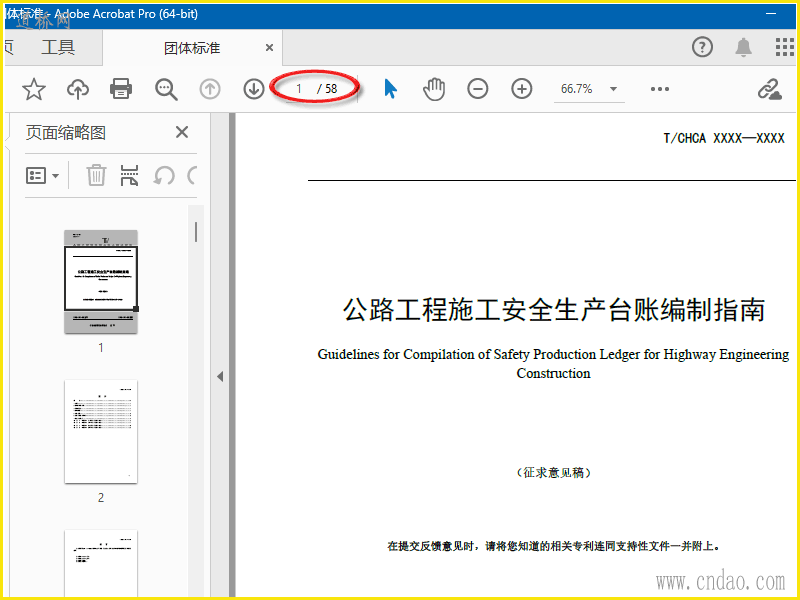Click the English 'Guidelines for Compilation' subtitle
800x600 pixels.
tap(553, 363)
